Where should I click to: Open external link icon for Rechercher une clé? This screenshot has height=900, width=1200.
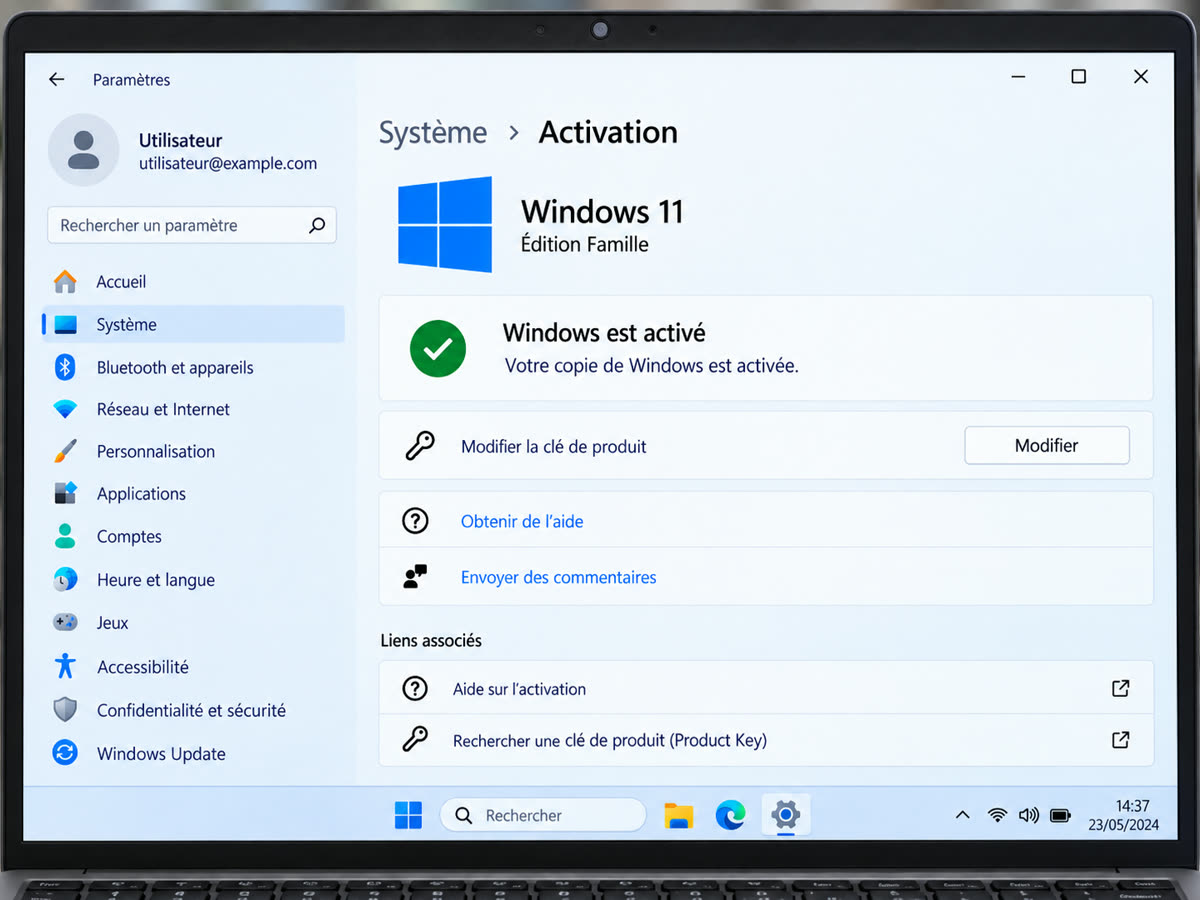[1121, 740]
